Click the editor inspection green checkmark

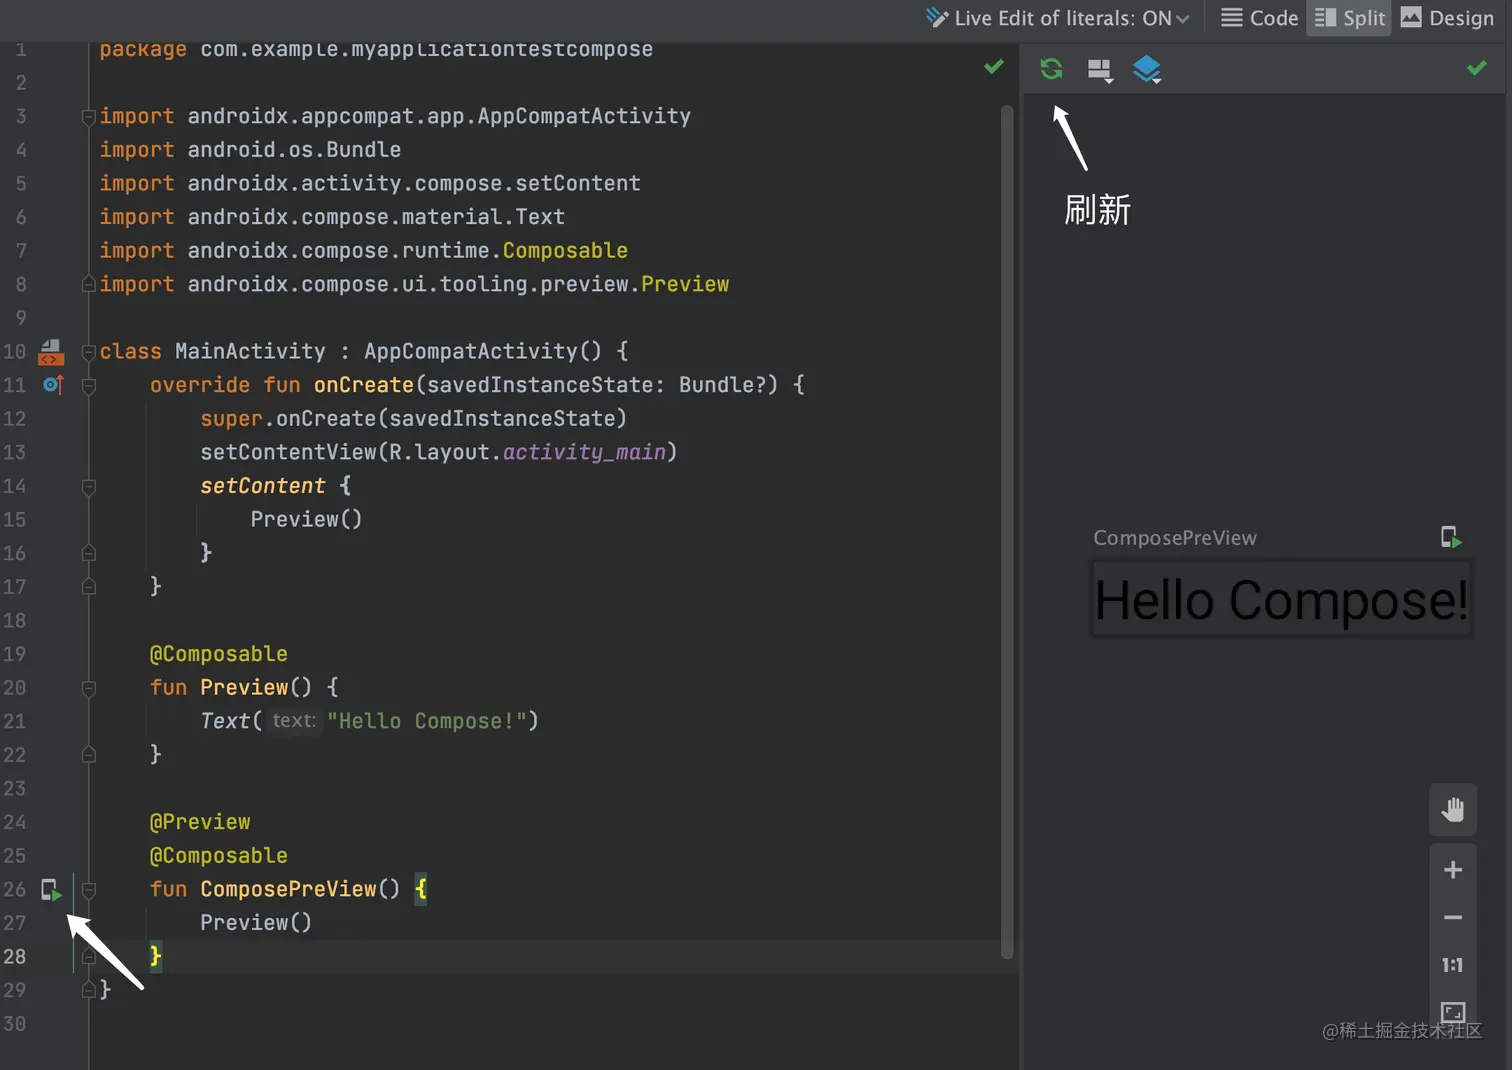(x=993, y=67)
